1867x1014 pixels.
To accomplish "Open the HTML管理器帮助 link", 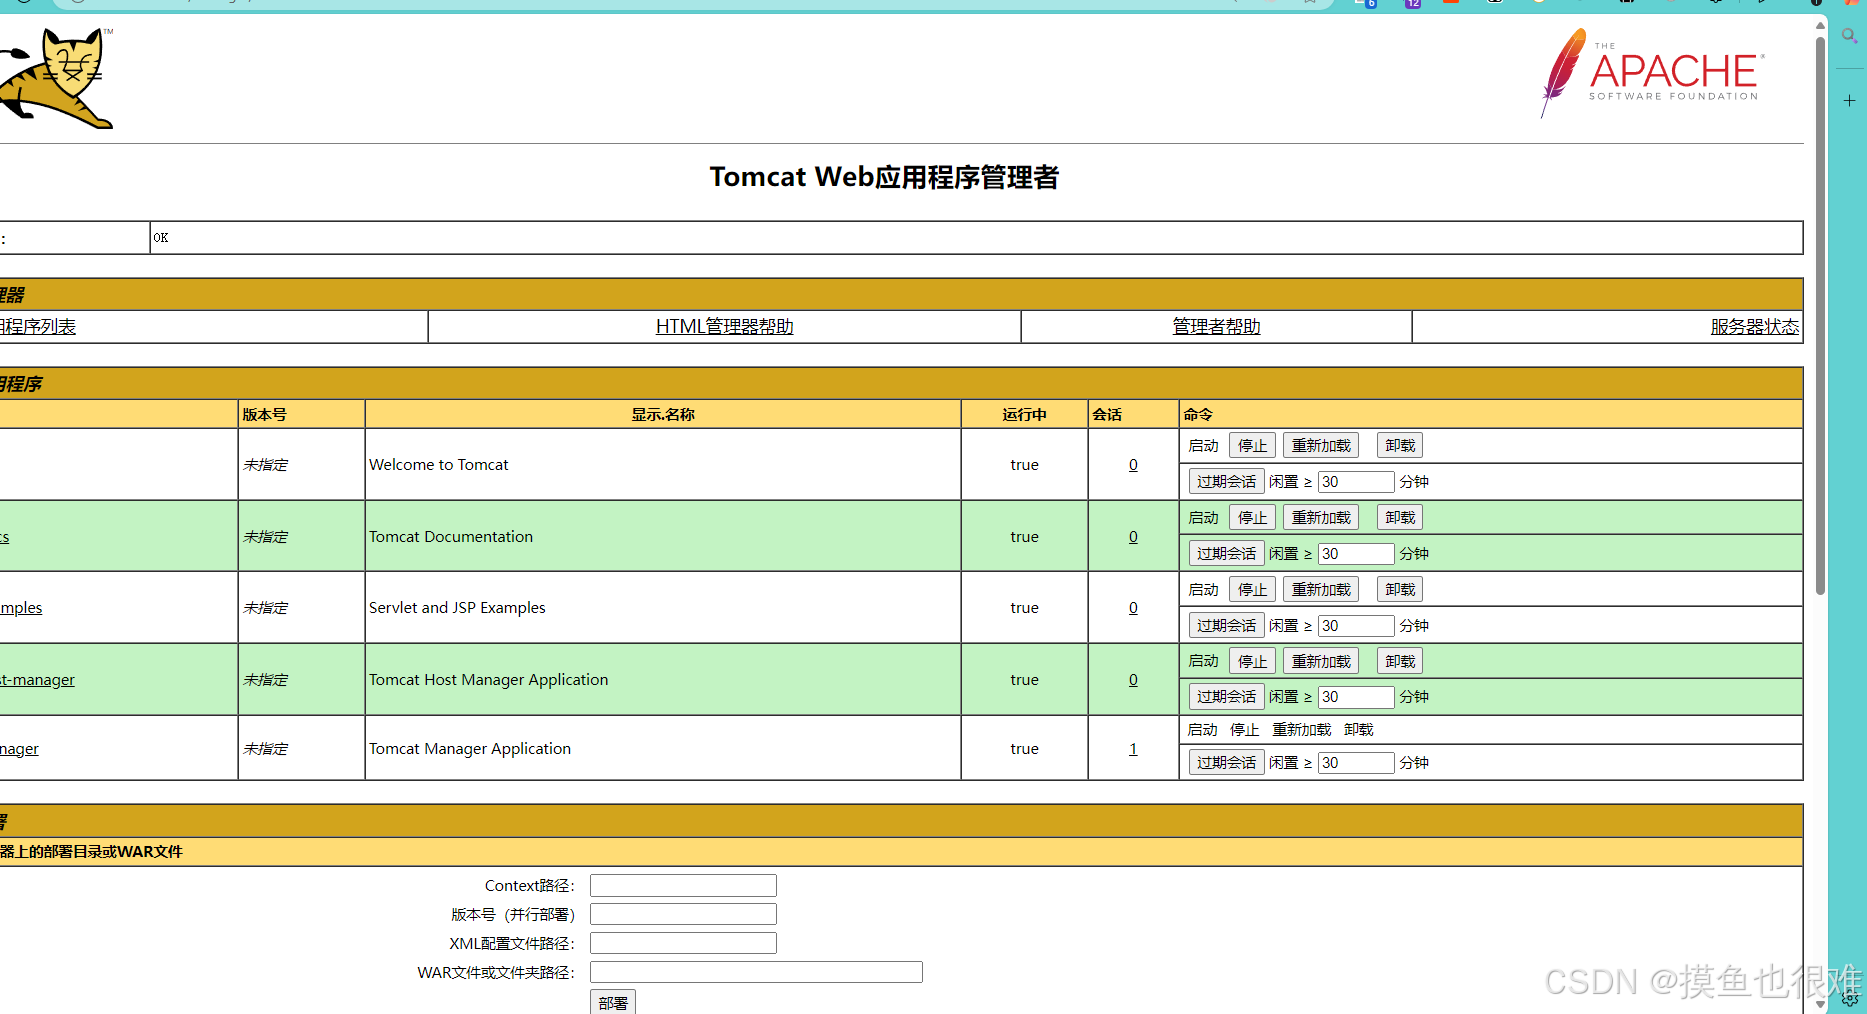I will (724, 327).
